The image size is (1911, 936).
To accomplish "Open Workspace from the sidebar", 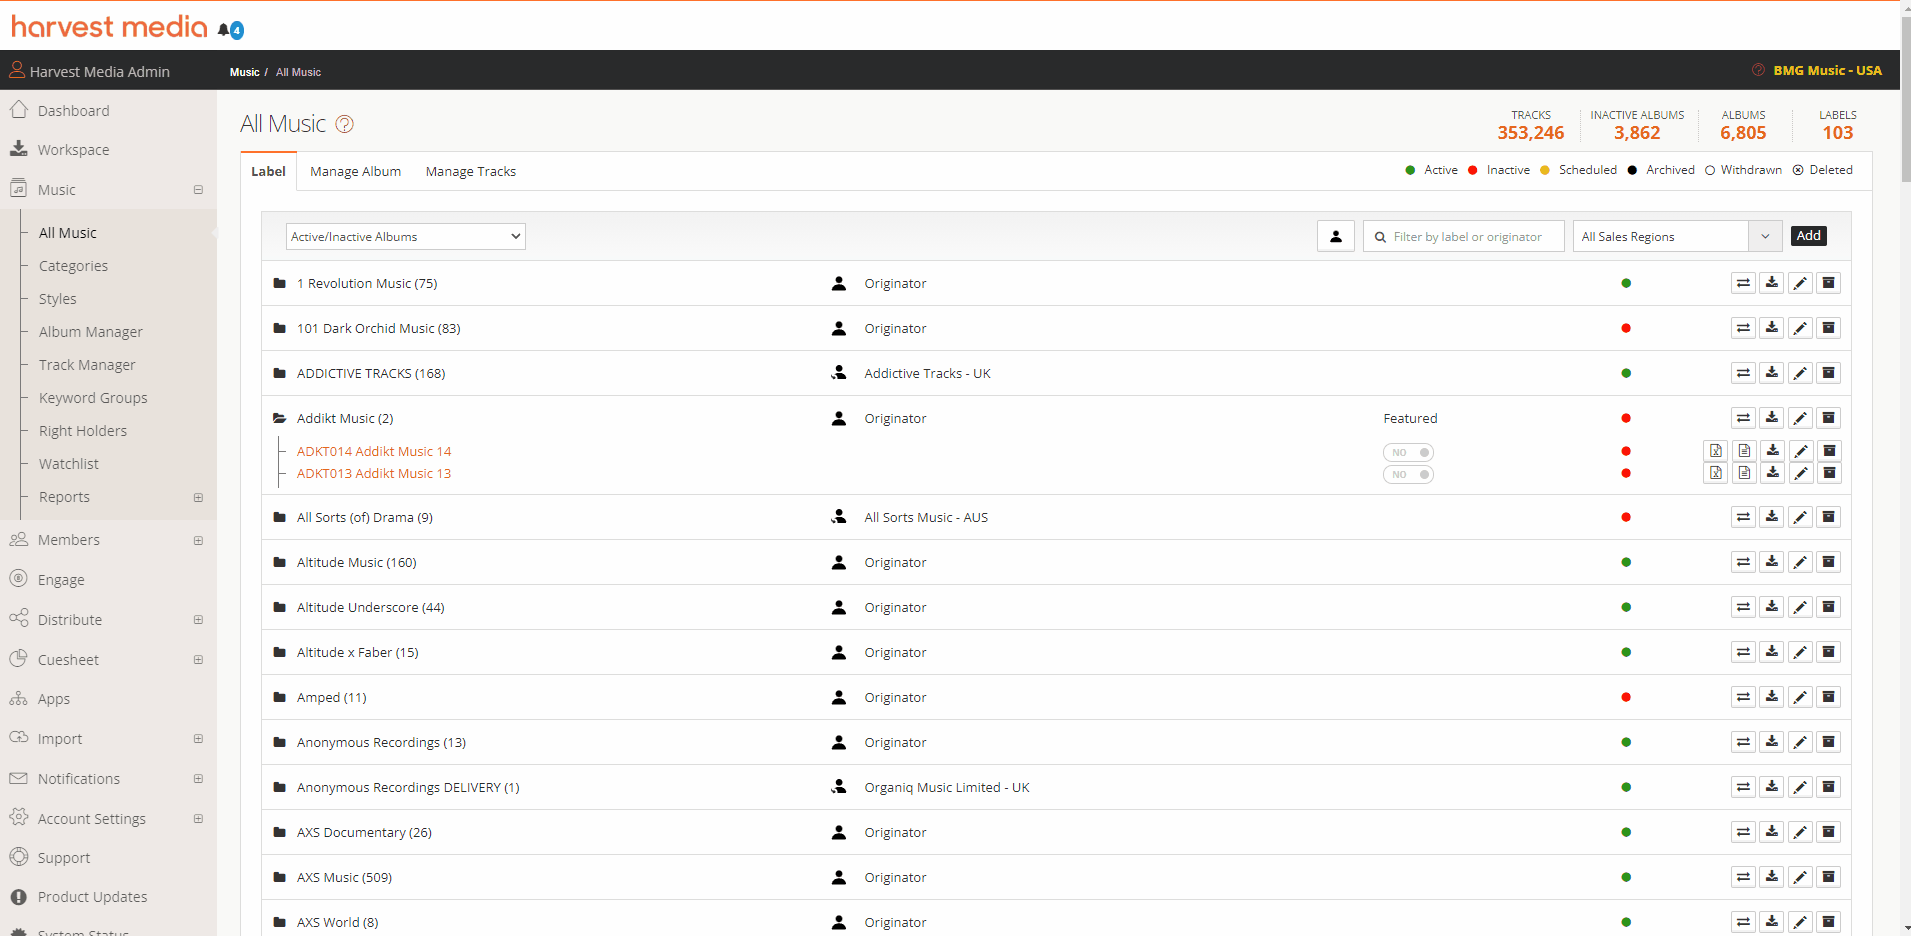I will pyautogui.click(x=73, y=150).
